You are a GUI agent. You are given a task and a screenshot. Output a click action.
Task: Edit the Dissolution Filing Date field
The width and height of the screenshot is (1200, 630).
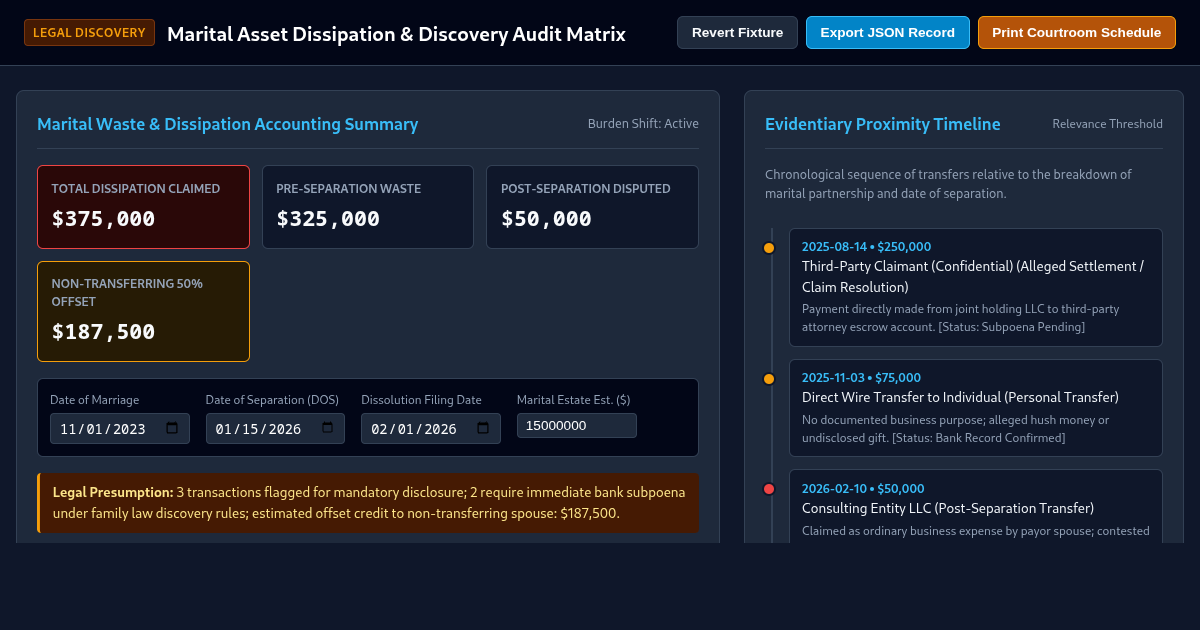coord(430,428)
